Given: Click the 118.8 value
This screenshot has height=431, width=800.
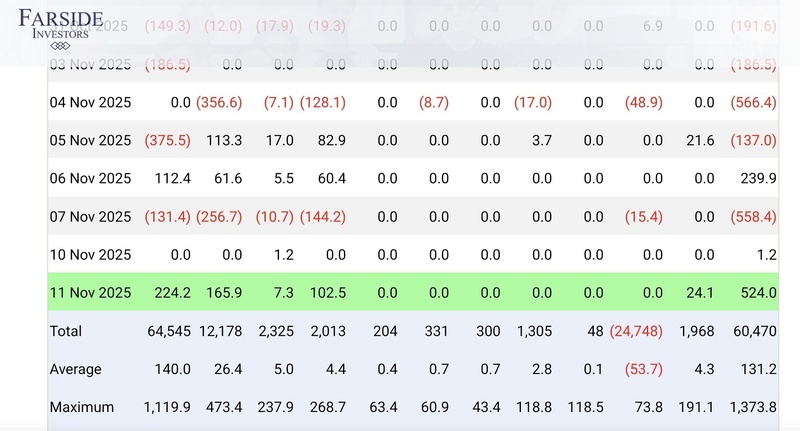Looking at the screenshot, I should [x=534, y=407].
